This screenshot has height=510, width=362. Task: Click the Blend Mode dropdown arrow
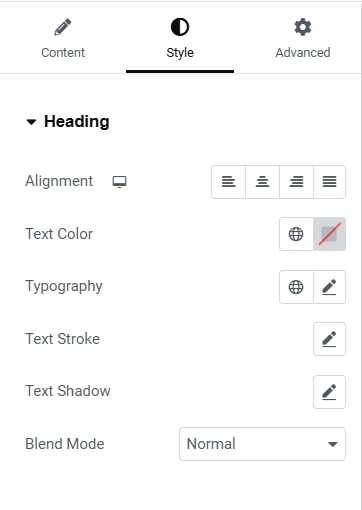coord(333,444)
